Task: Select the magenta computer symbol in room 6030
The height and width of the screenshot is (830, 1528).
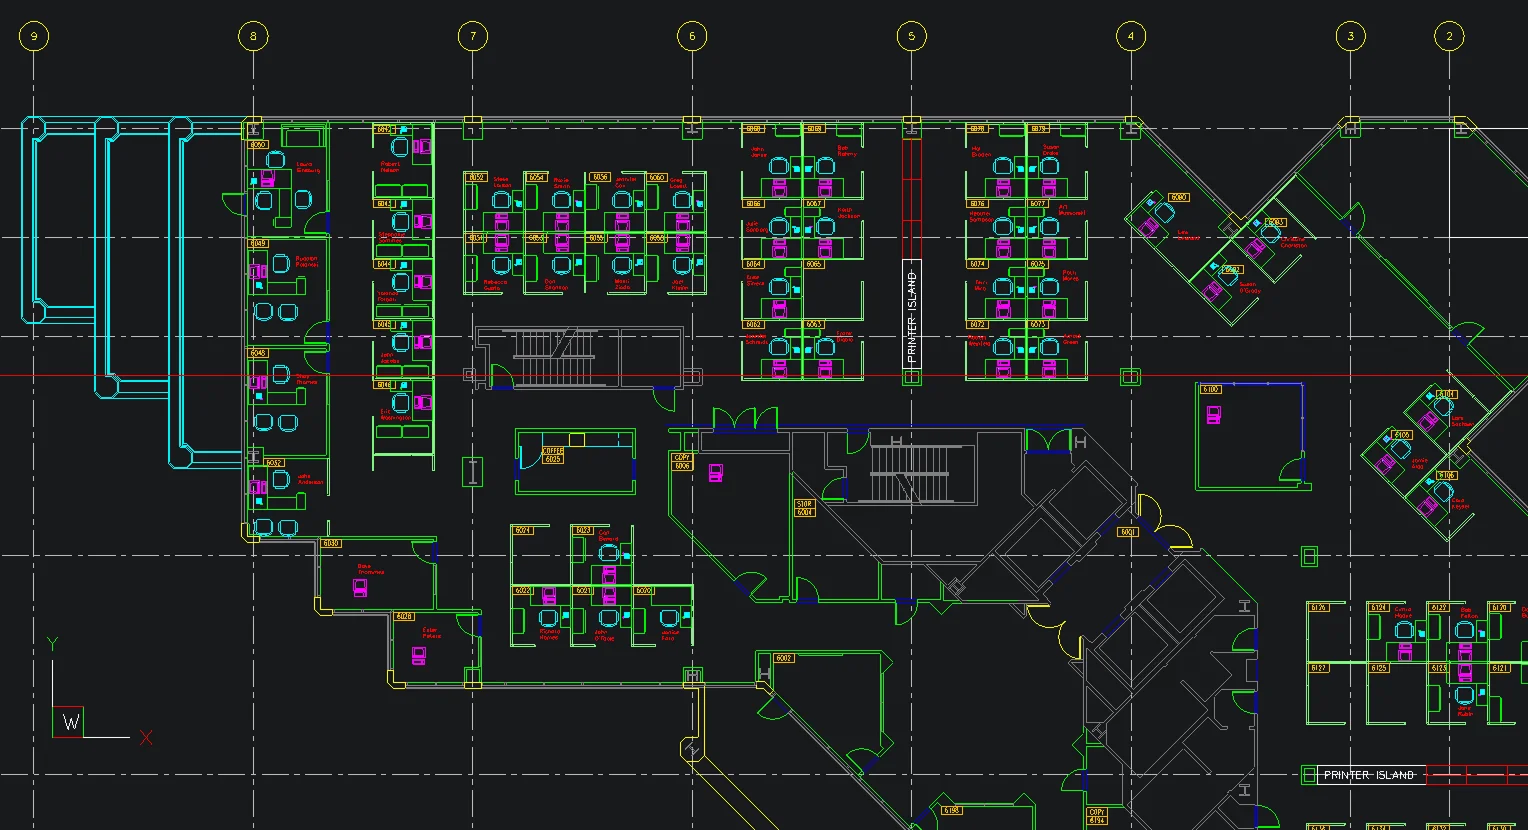Action: pos(360,588)
